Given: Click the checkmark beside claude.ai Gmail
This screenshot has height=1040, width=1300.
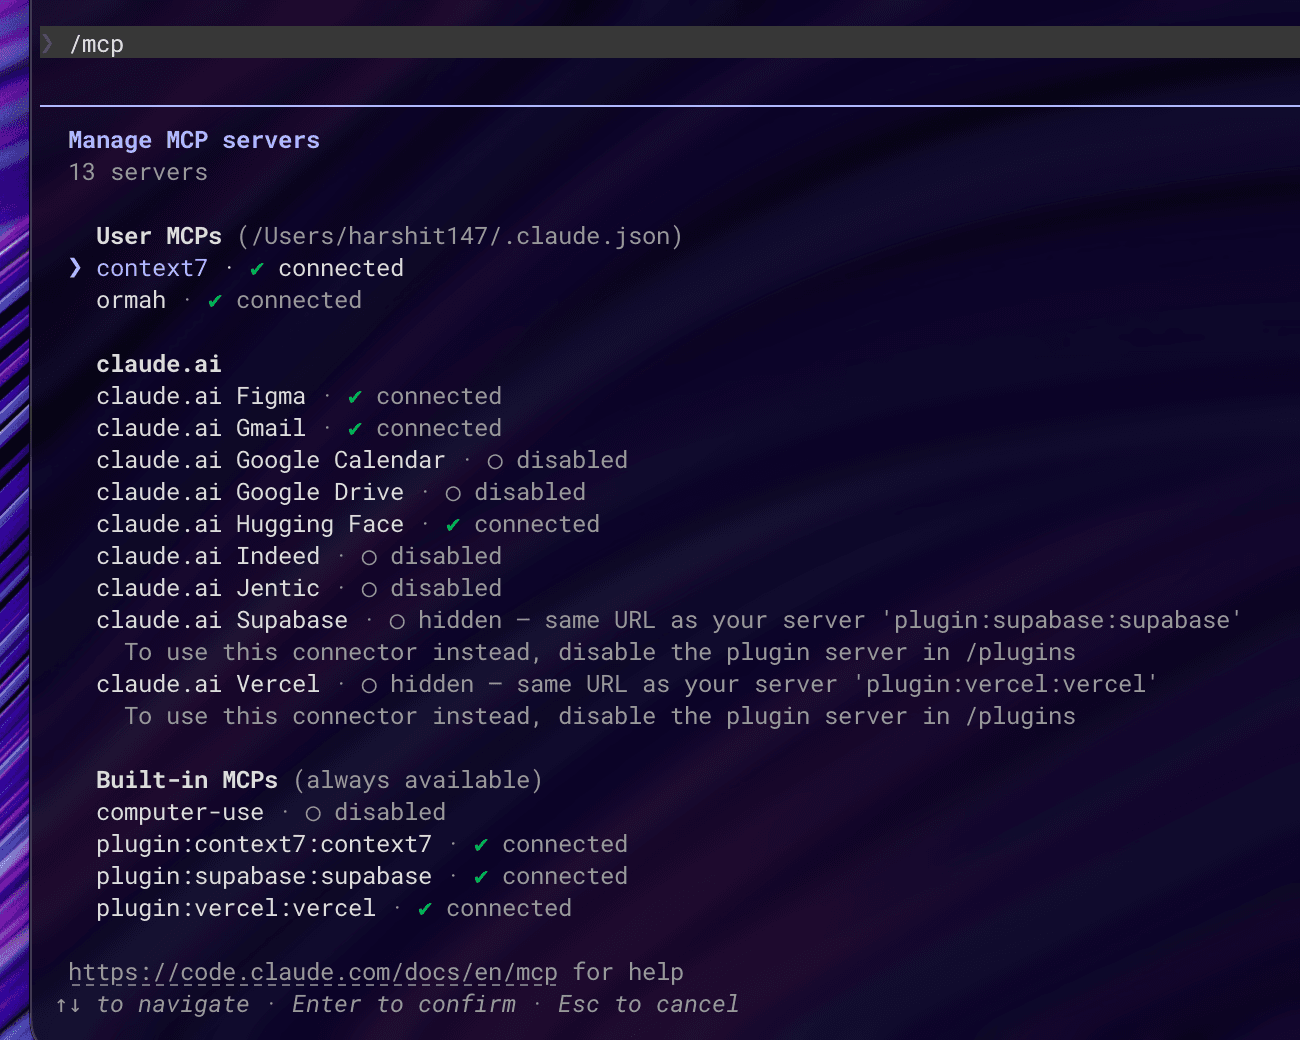Looking at the screenshot, I should [355, 428].
